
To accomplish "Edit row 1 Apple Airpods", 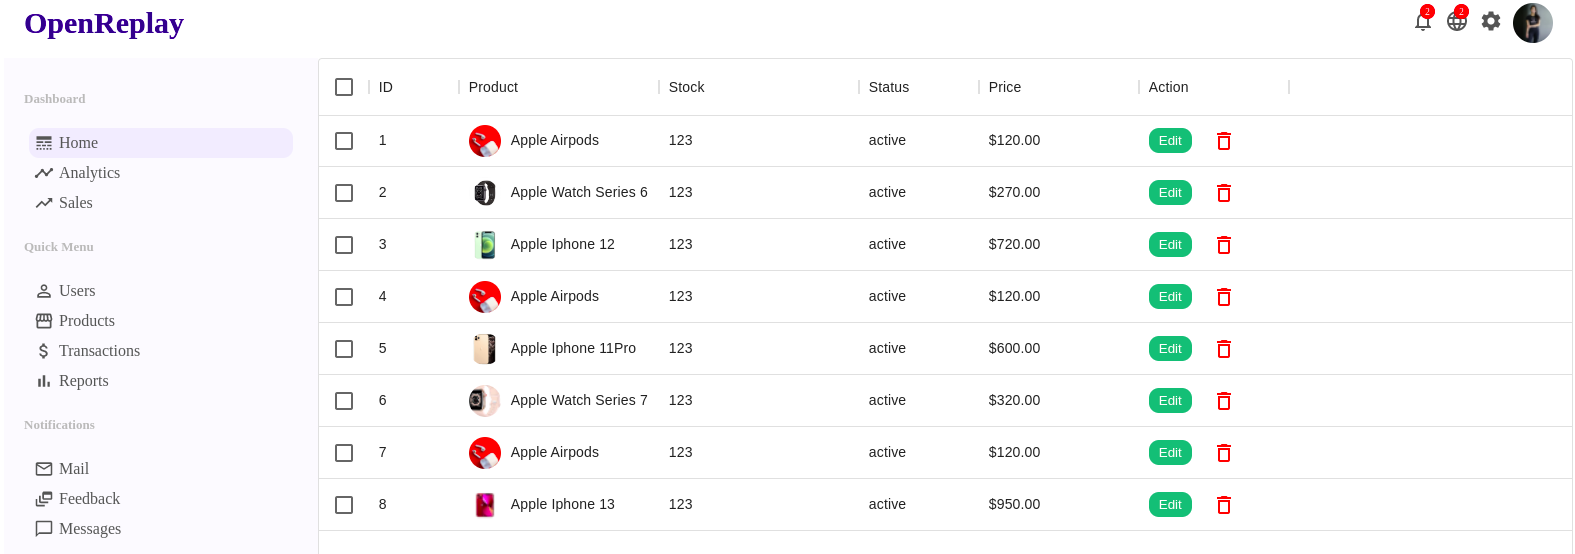I will tap(1170, 141).
